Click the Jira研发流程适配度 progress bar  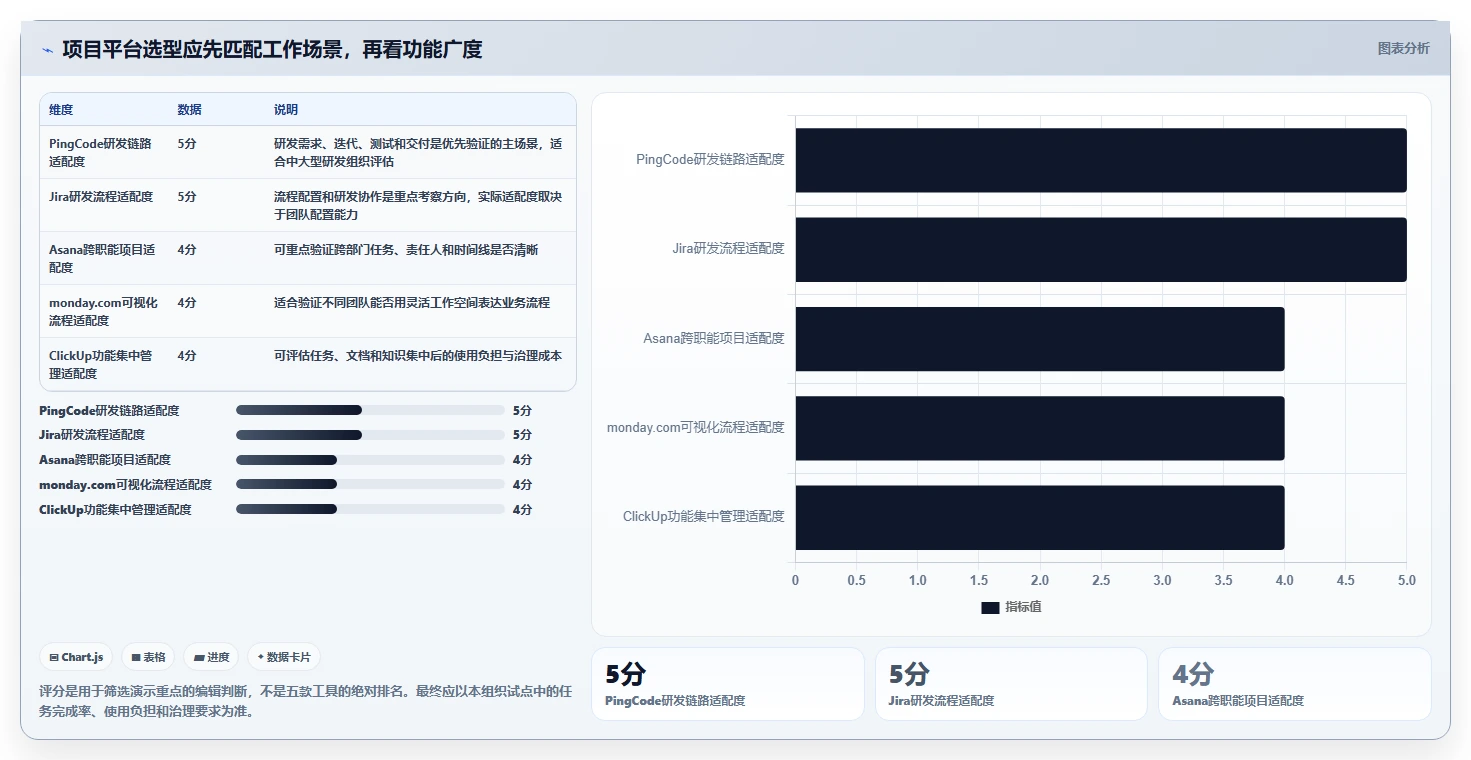click(x=370, y=435)
